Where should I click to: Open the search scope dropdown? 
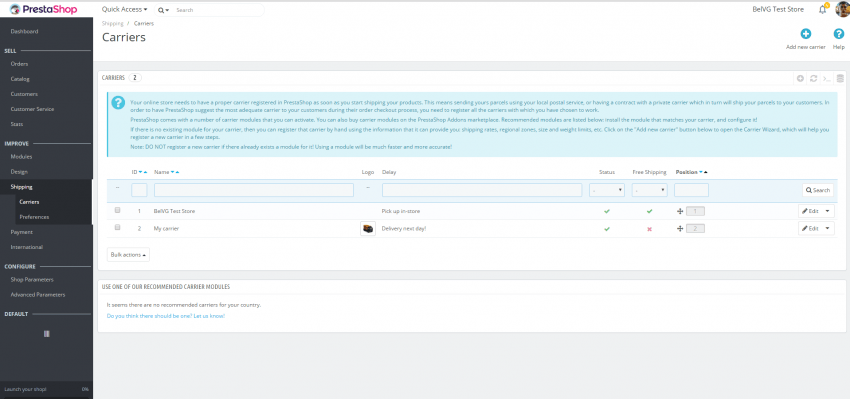pos(164,10)
